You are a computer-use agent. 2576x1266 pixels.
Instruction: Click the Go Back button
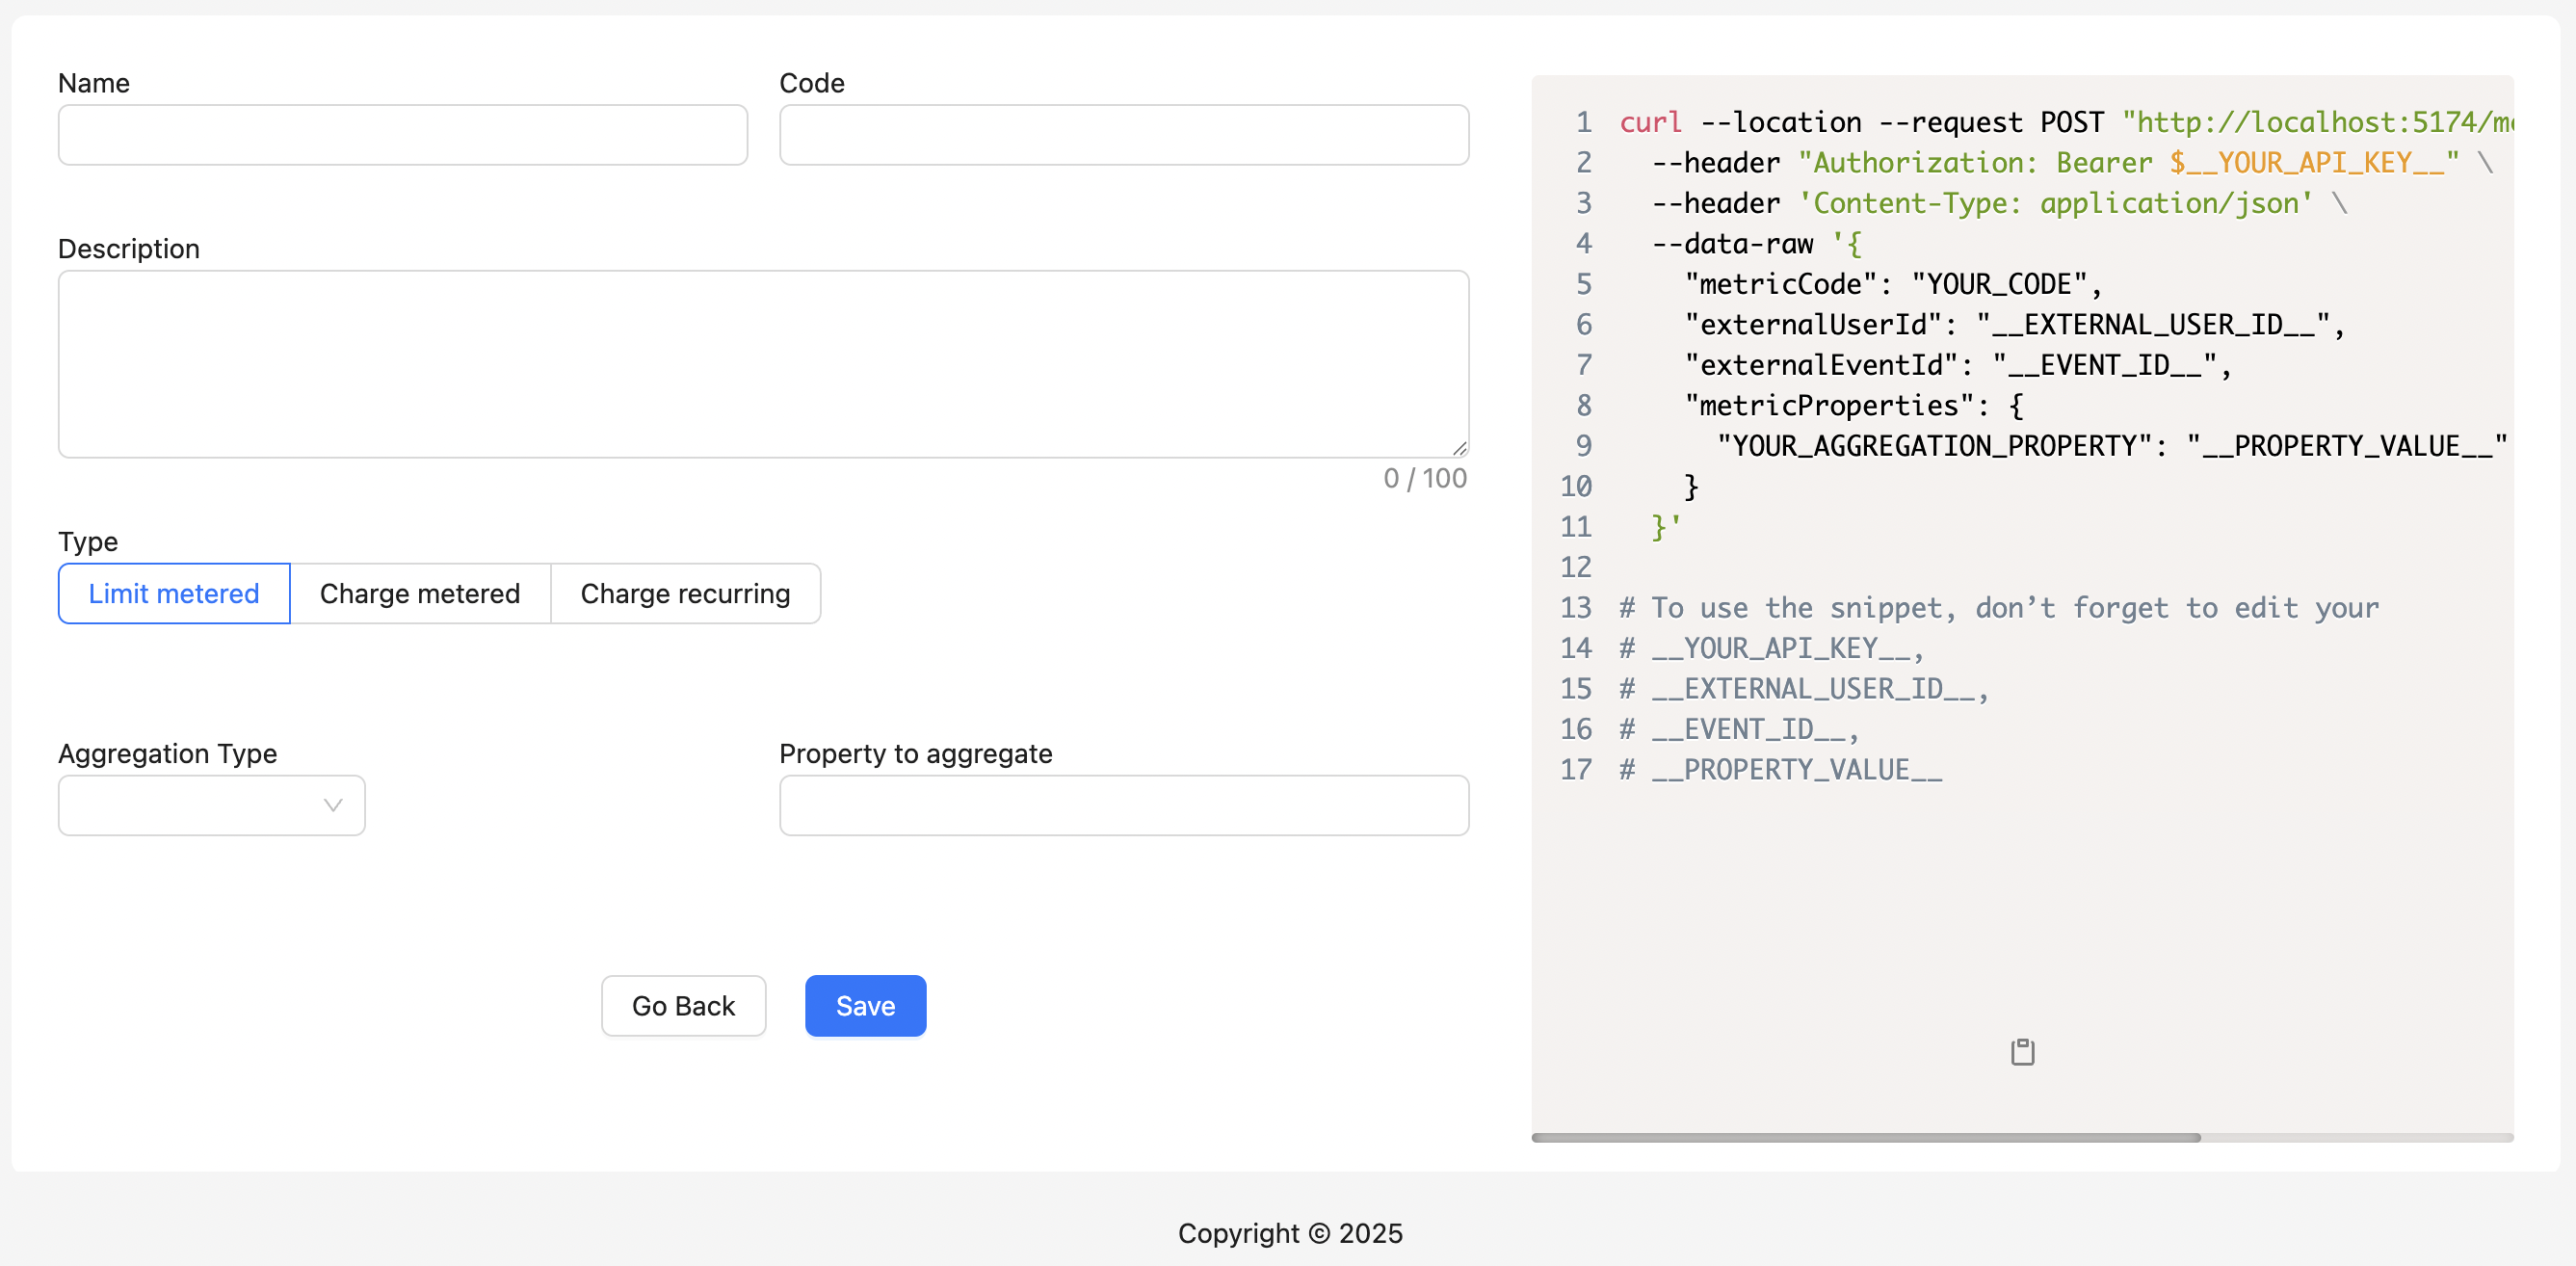point(683,1005)
